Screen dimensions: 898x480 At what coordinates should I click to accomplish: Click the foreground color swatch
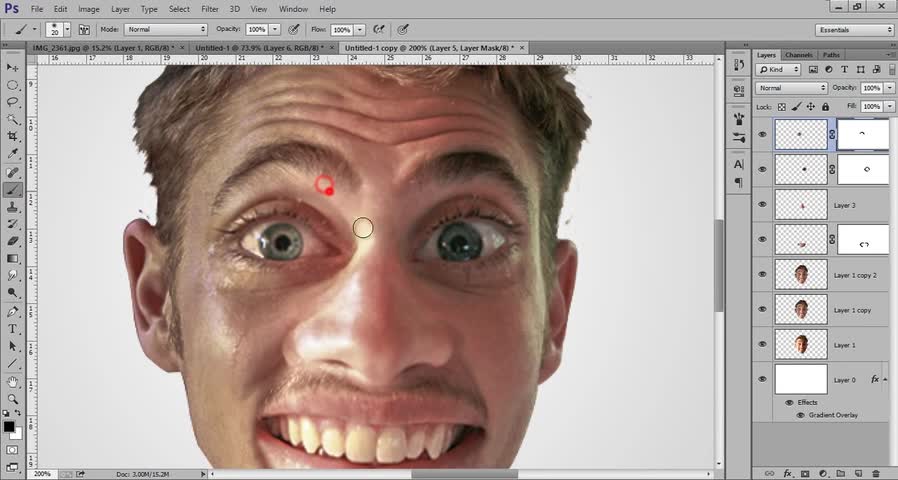click(x=9, y=427)
